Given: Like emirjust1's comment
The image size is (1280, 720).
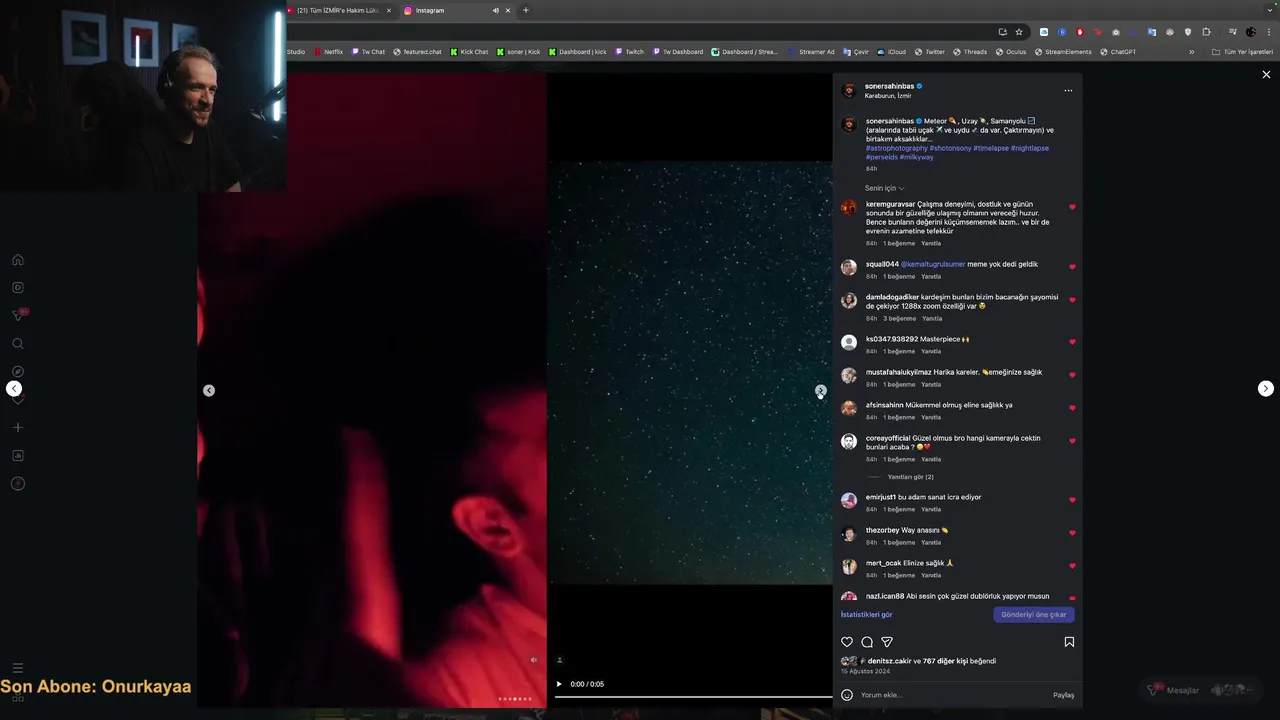Looking at the screenshot, I should pyautogui.click(x=1073, y=500).
